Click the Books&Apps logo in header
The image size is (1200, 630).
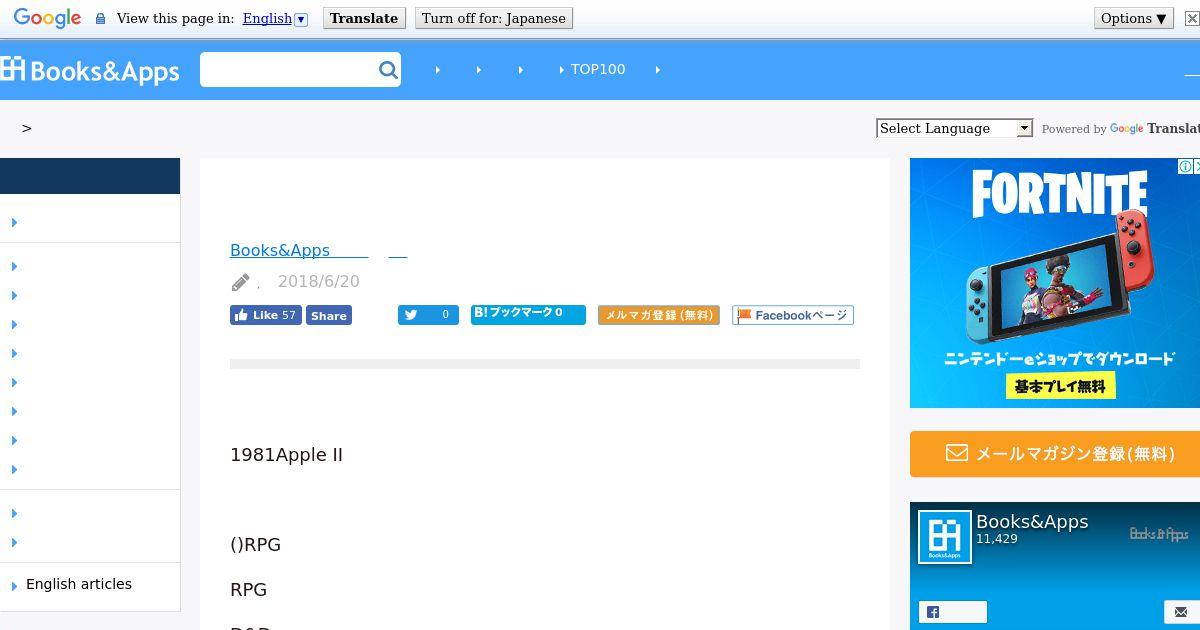click(x=90, y=70)
